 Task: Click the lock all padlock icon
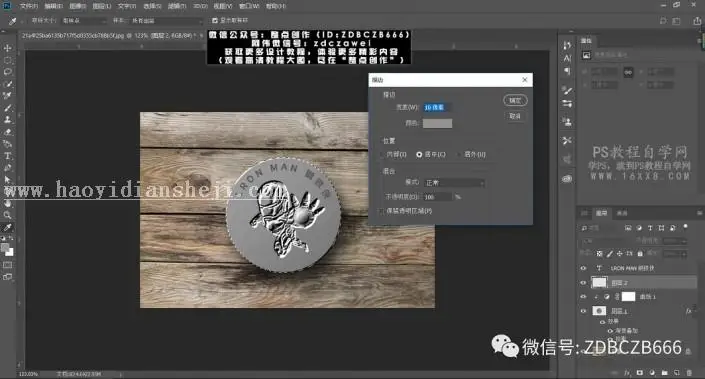pos(640,254)
